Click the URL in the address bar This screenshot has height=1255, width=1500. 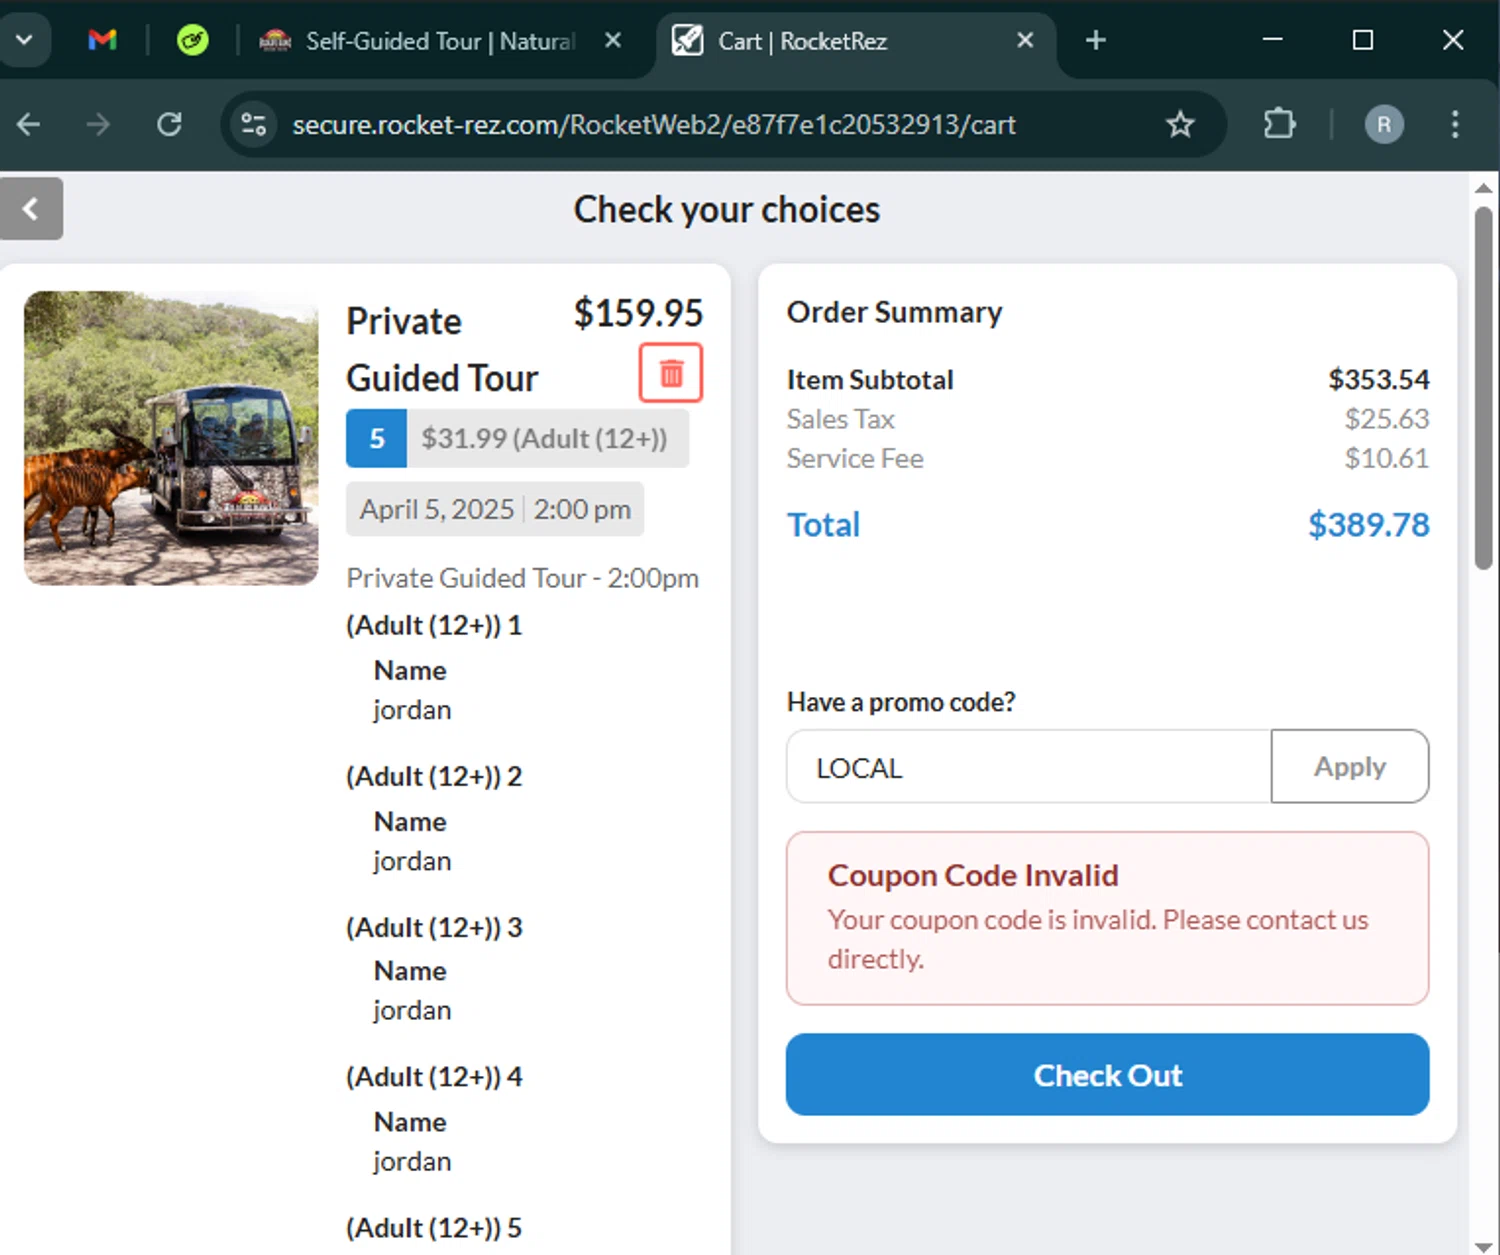coord(654,125)
